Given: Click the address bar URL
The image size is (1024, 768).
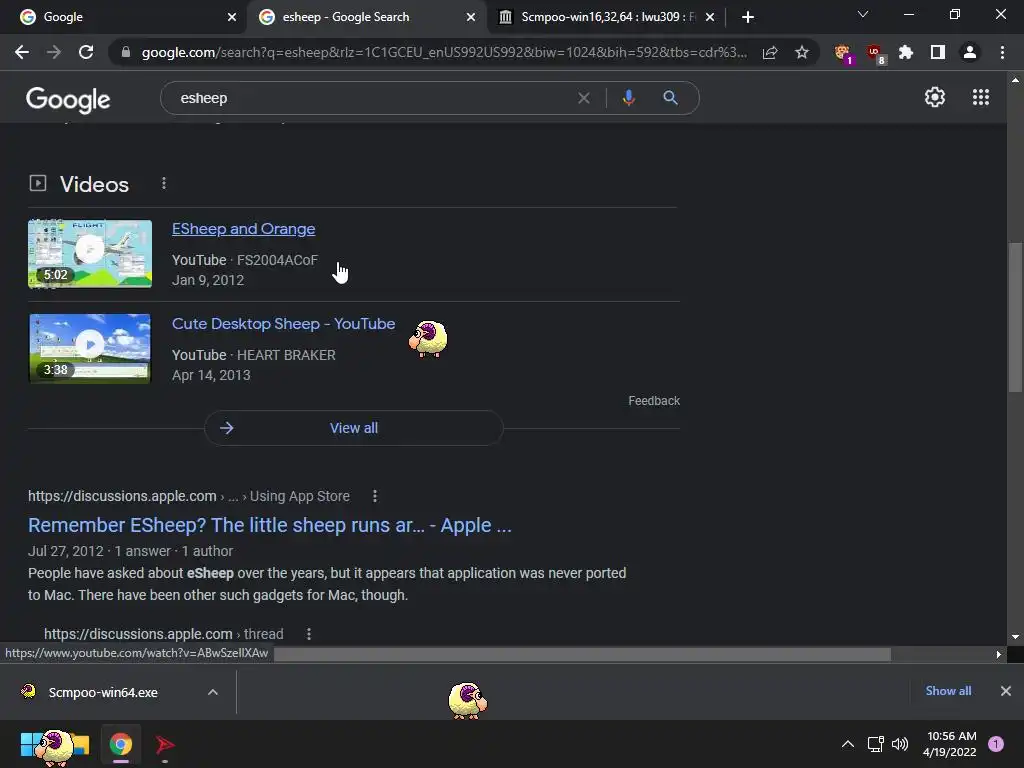Looking at the screenshot, I should click(x=444, y=52).
